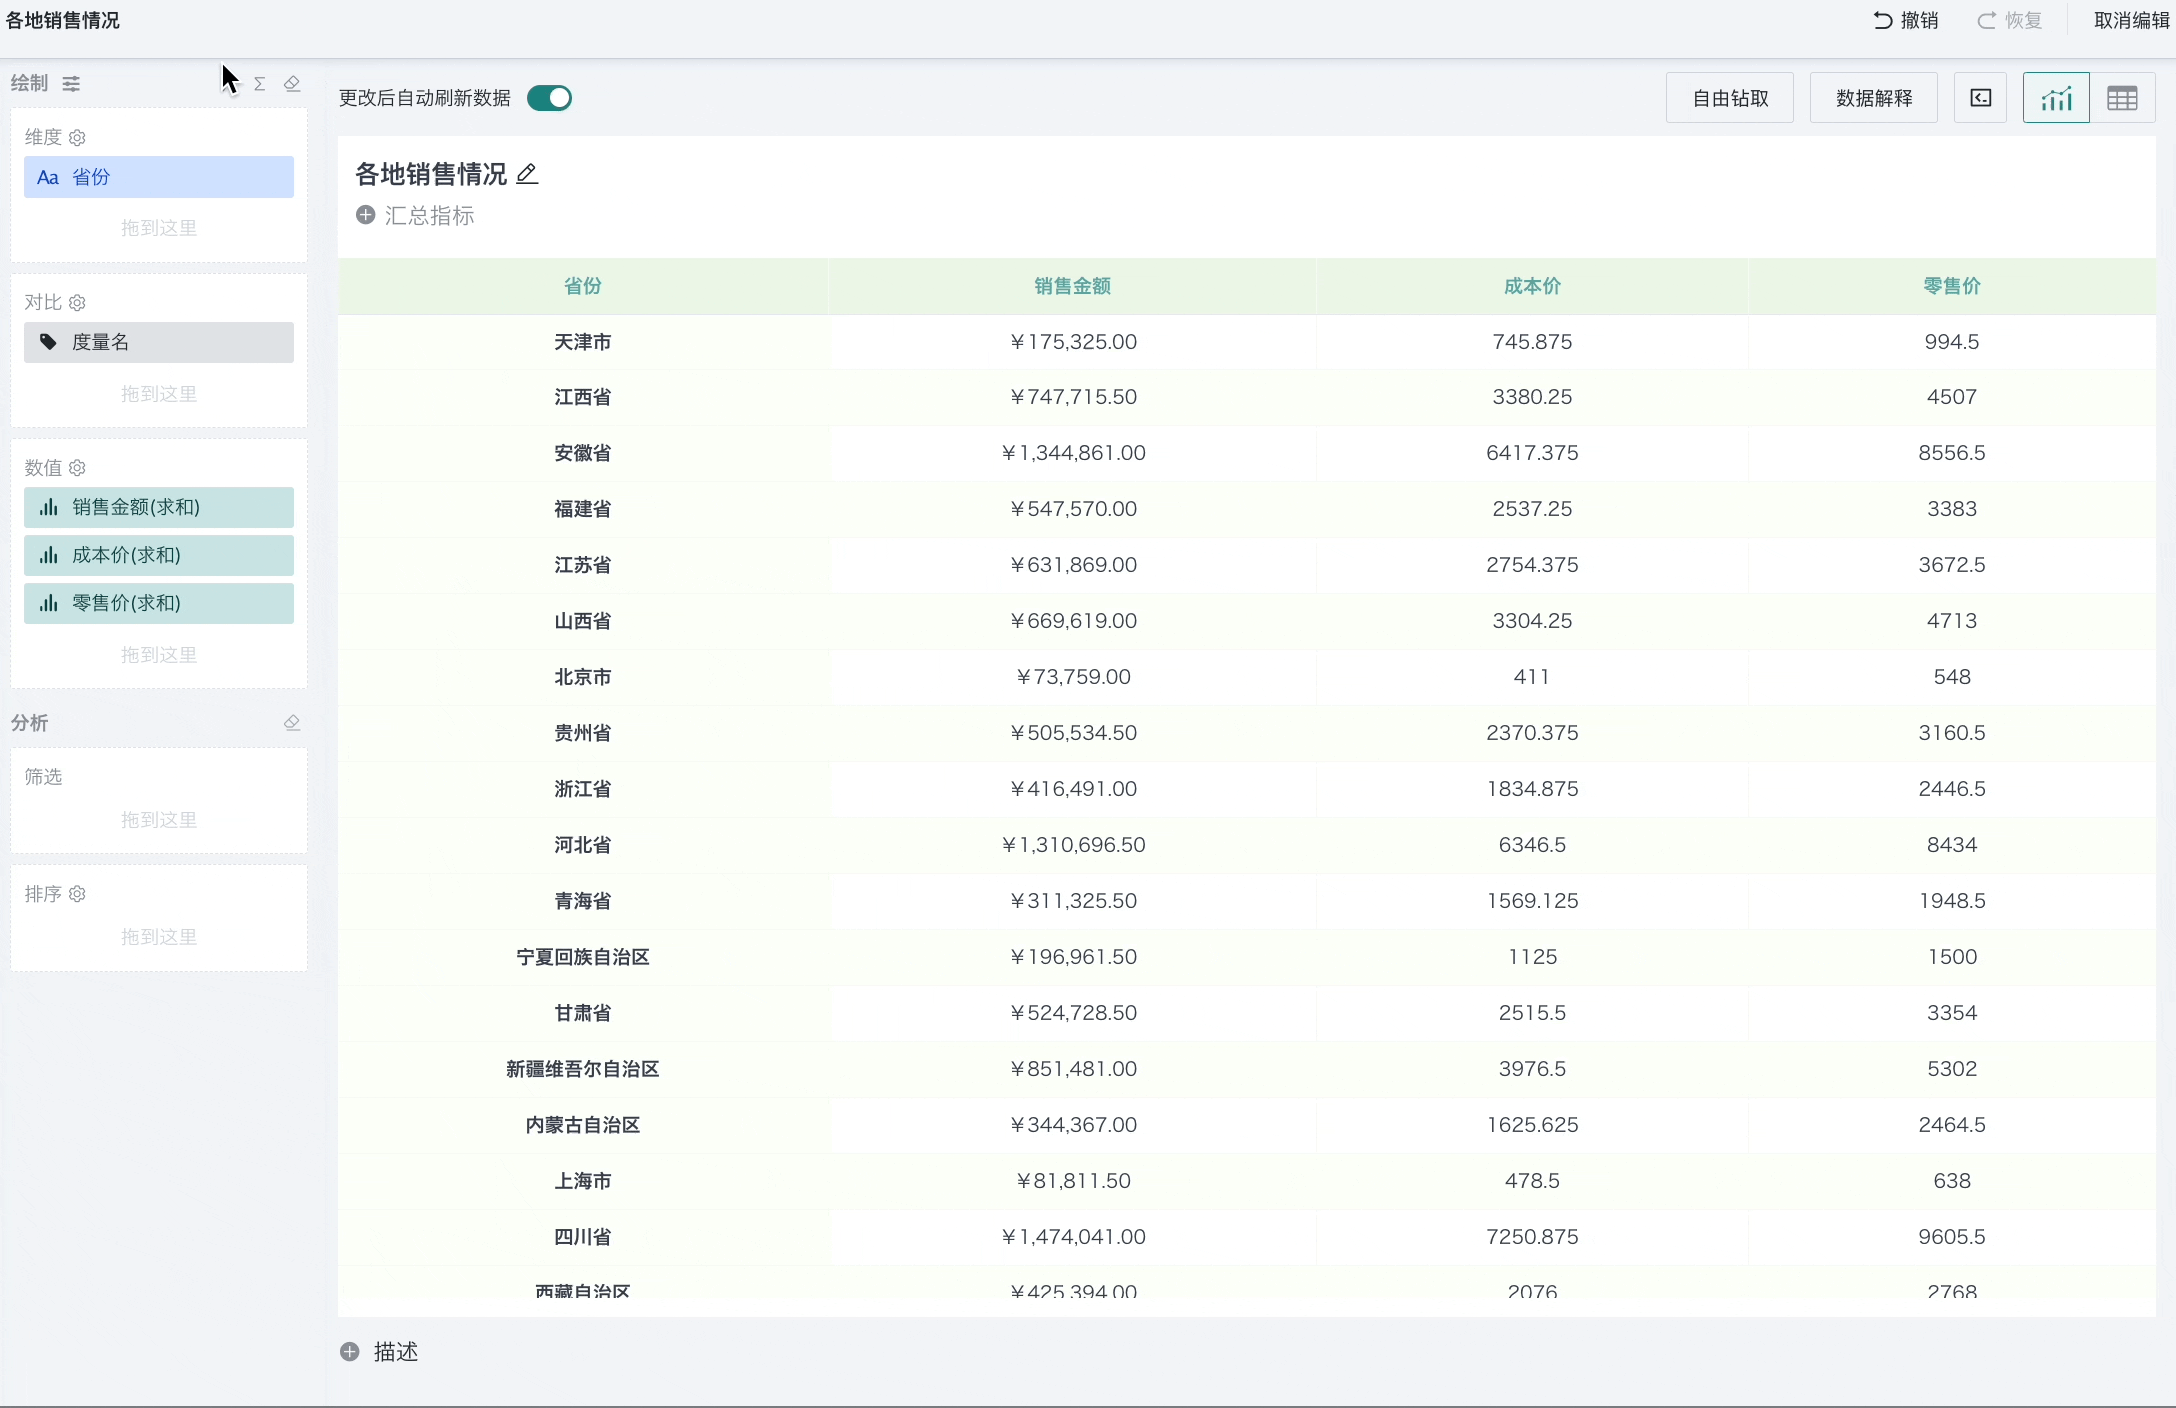Viewport: 2176px width, 1408px height.
Task: Switch to chart view mode
Action: coord(2056,98)
